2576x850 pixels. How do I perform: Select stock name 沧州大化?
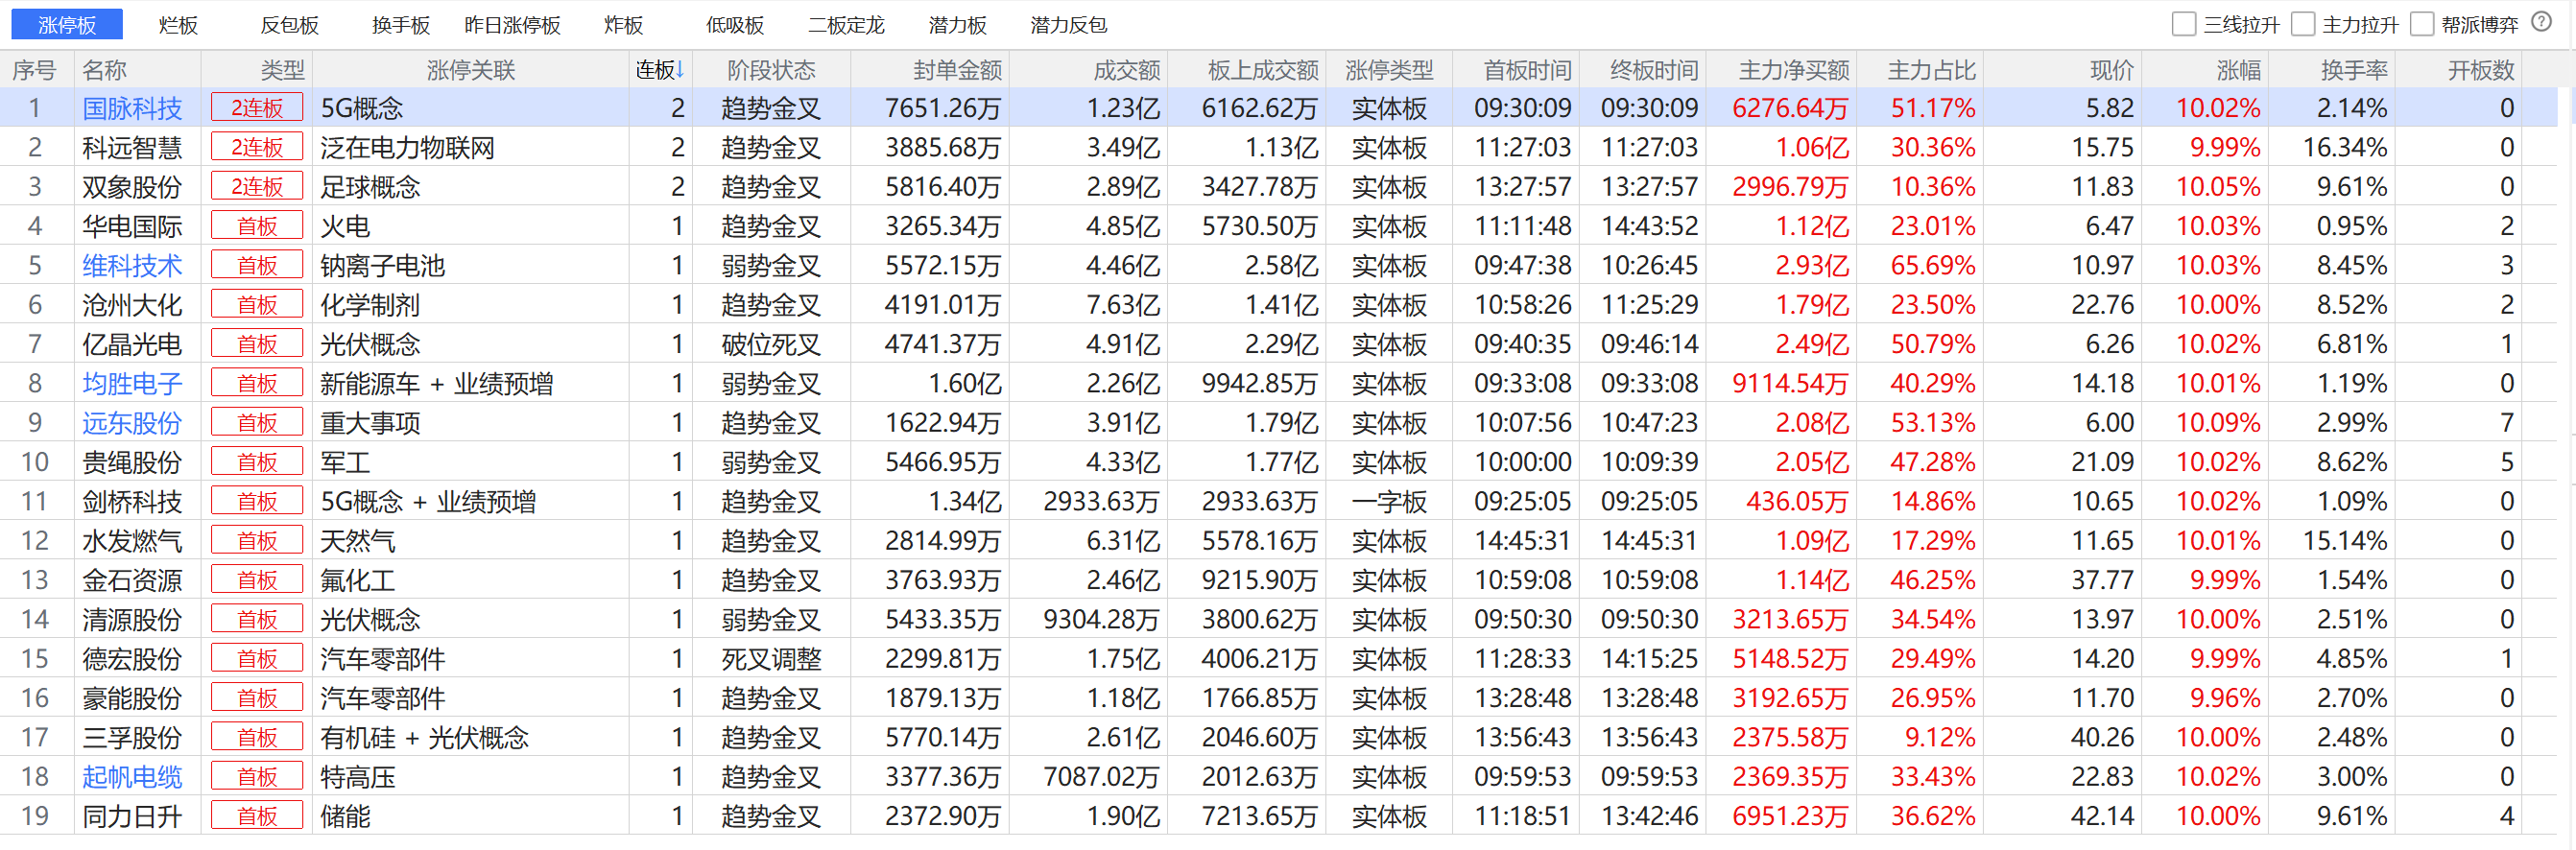(132, 305)
